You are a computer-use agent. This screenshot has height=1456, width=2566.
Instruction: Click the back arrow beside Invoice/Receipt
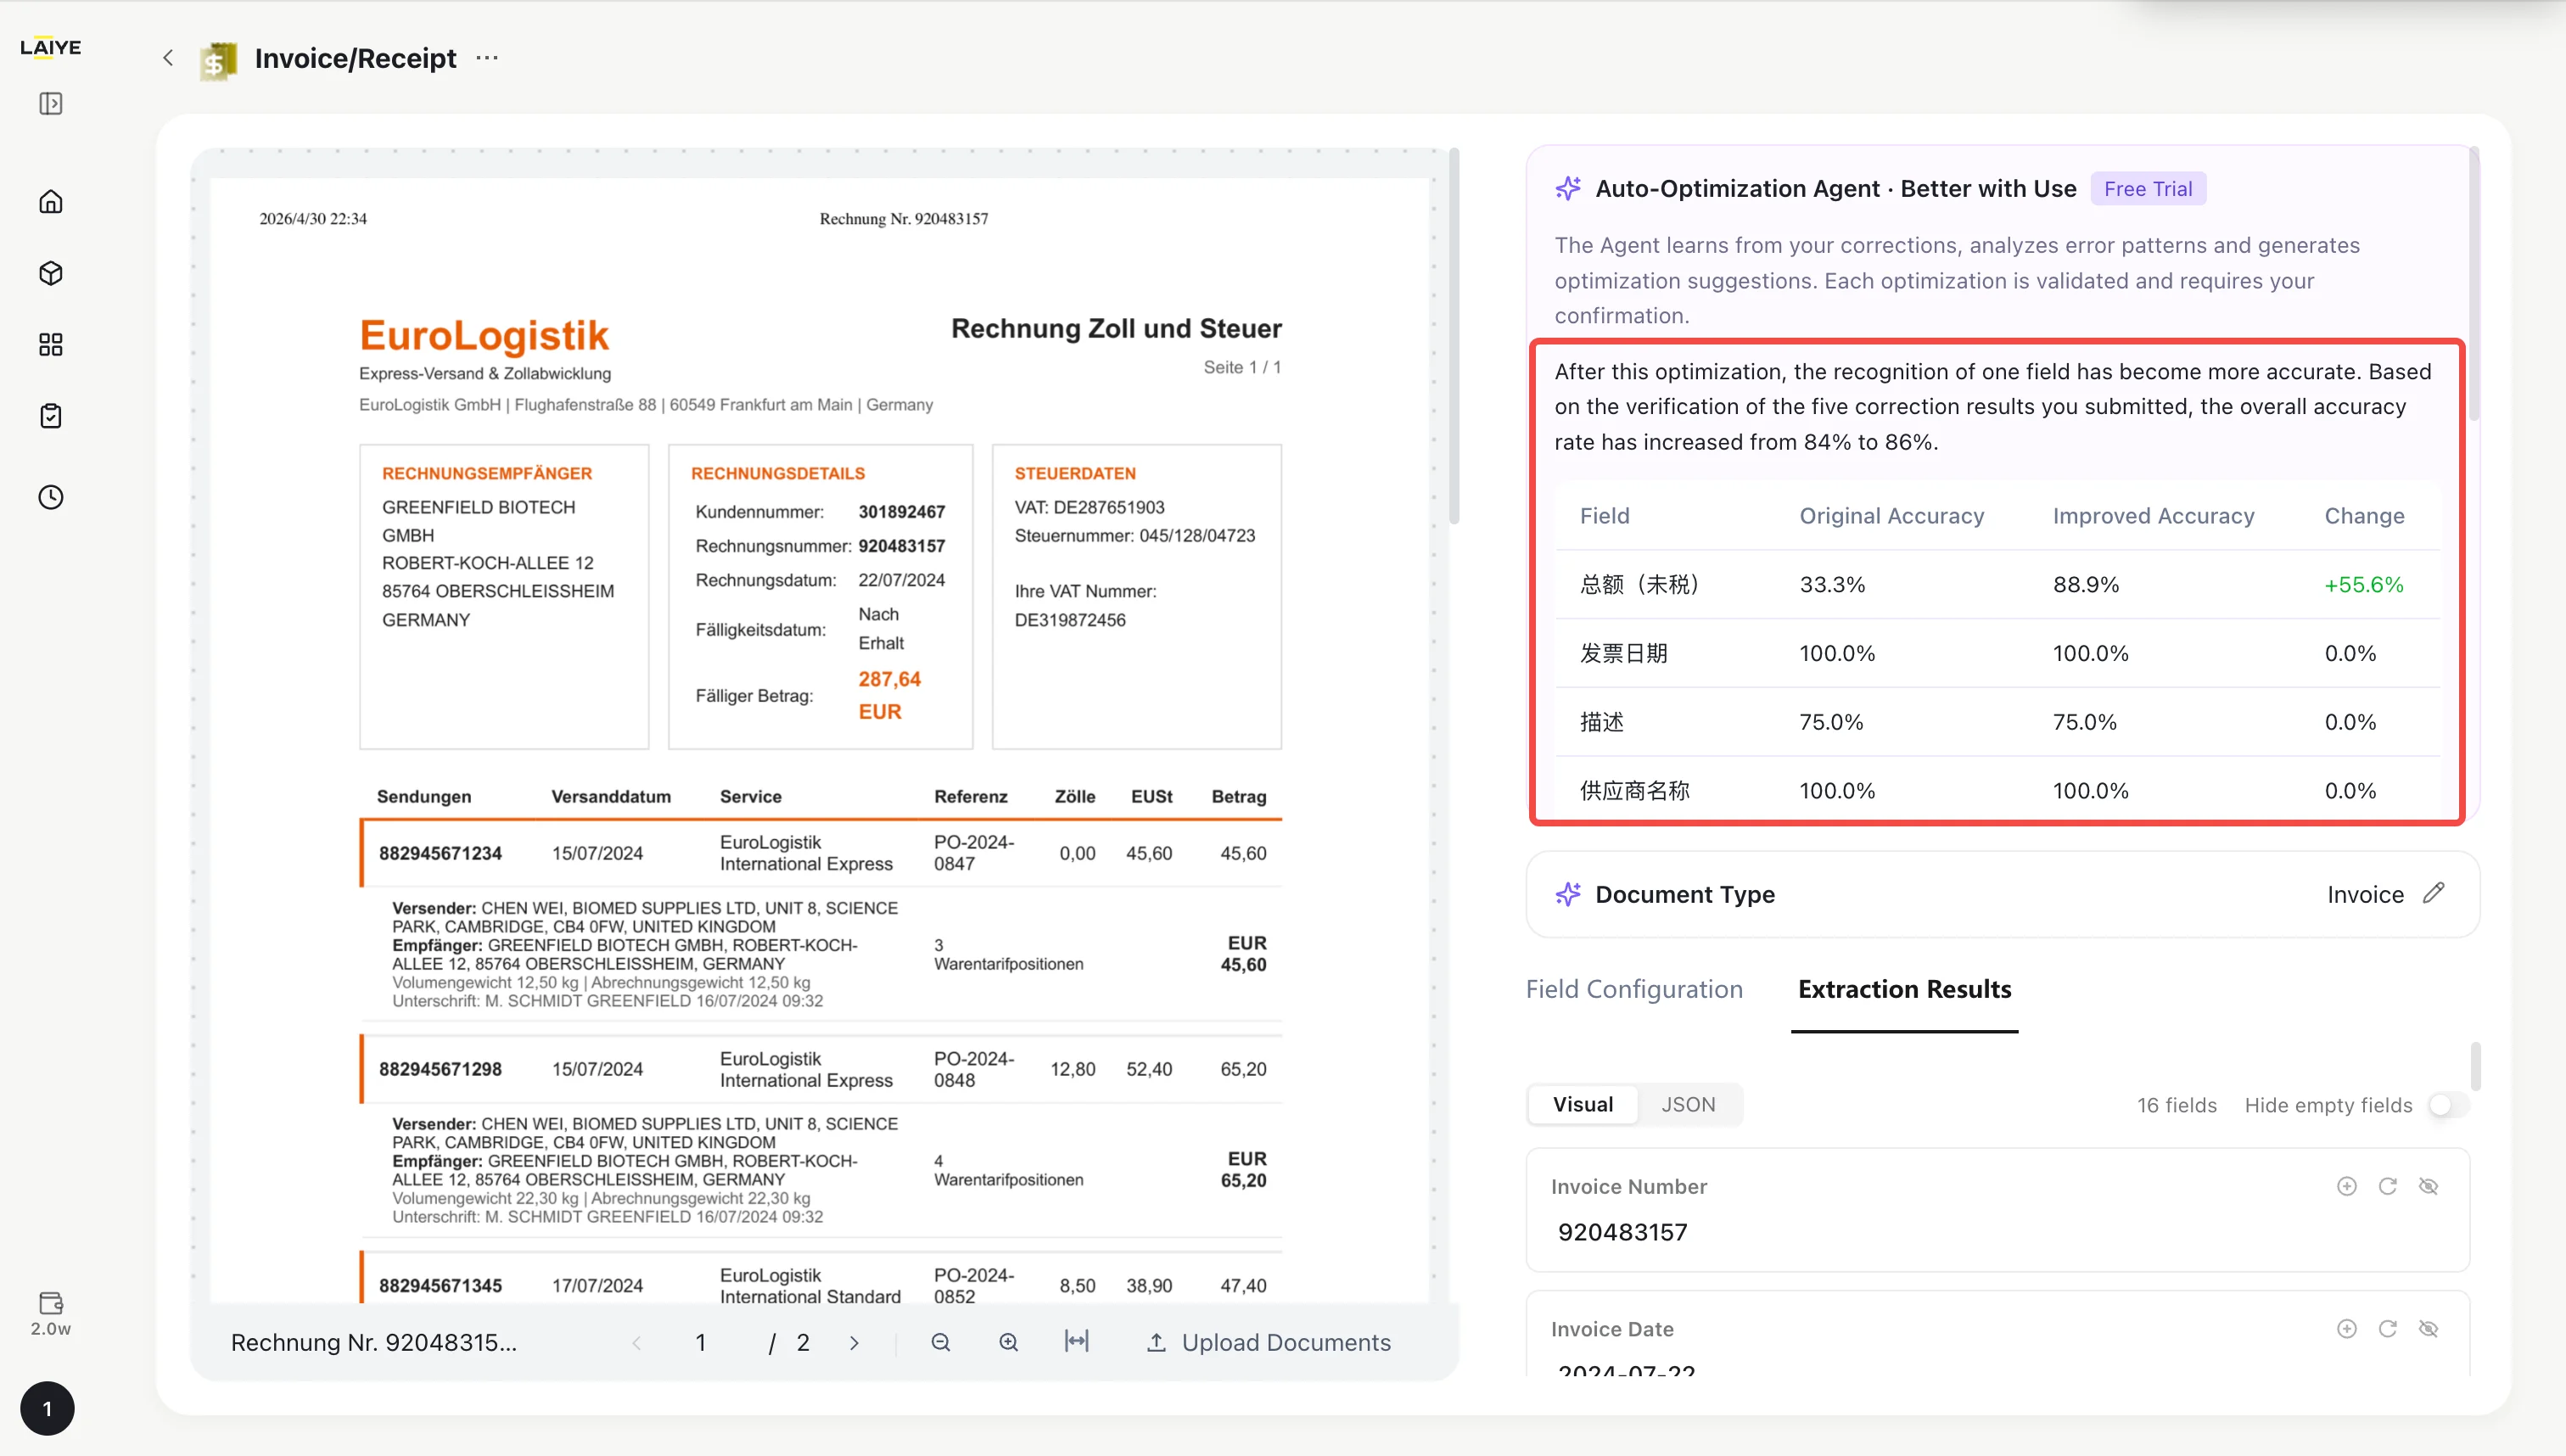[x=168, y=58]
